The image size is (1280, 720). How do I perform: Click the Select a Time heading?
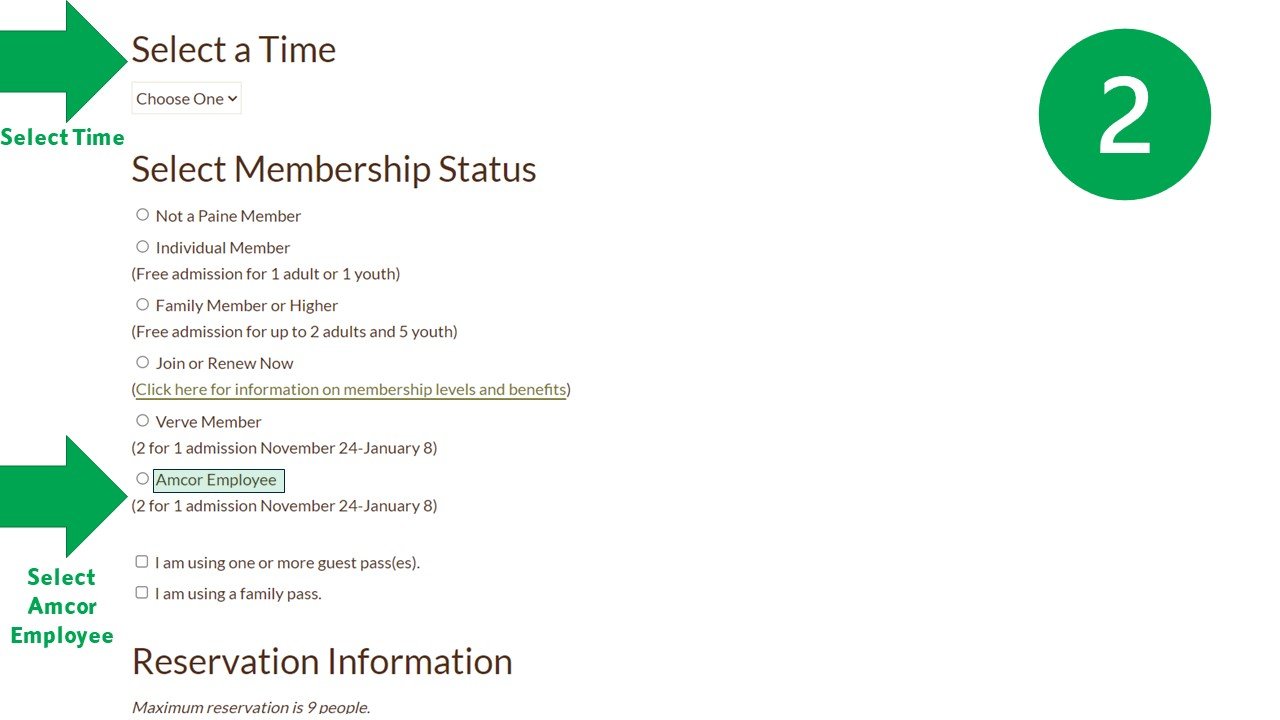click(234, 50)
